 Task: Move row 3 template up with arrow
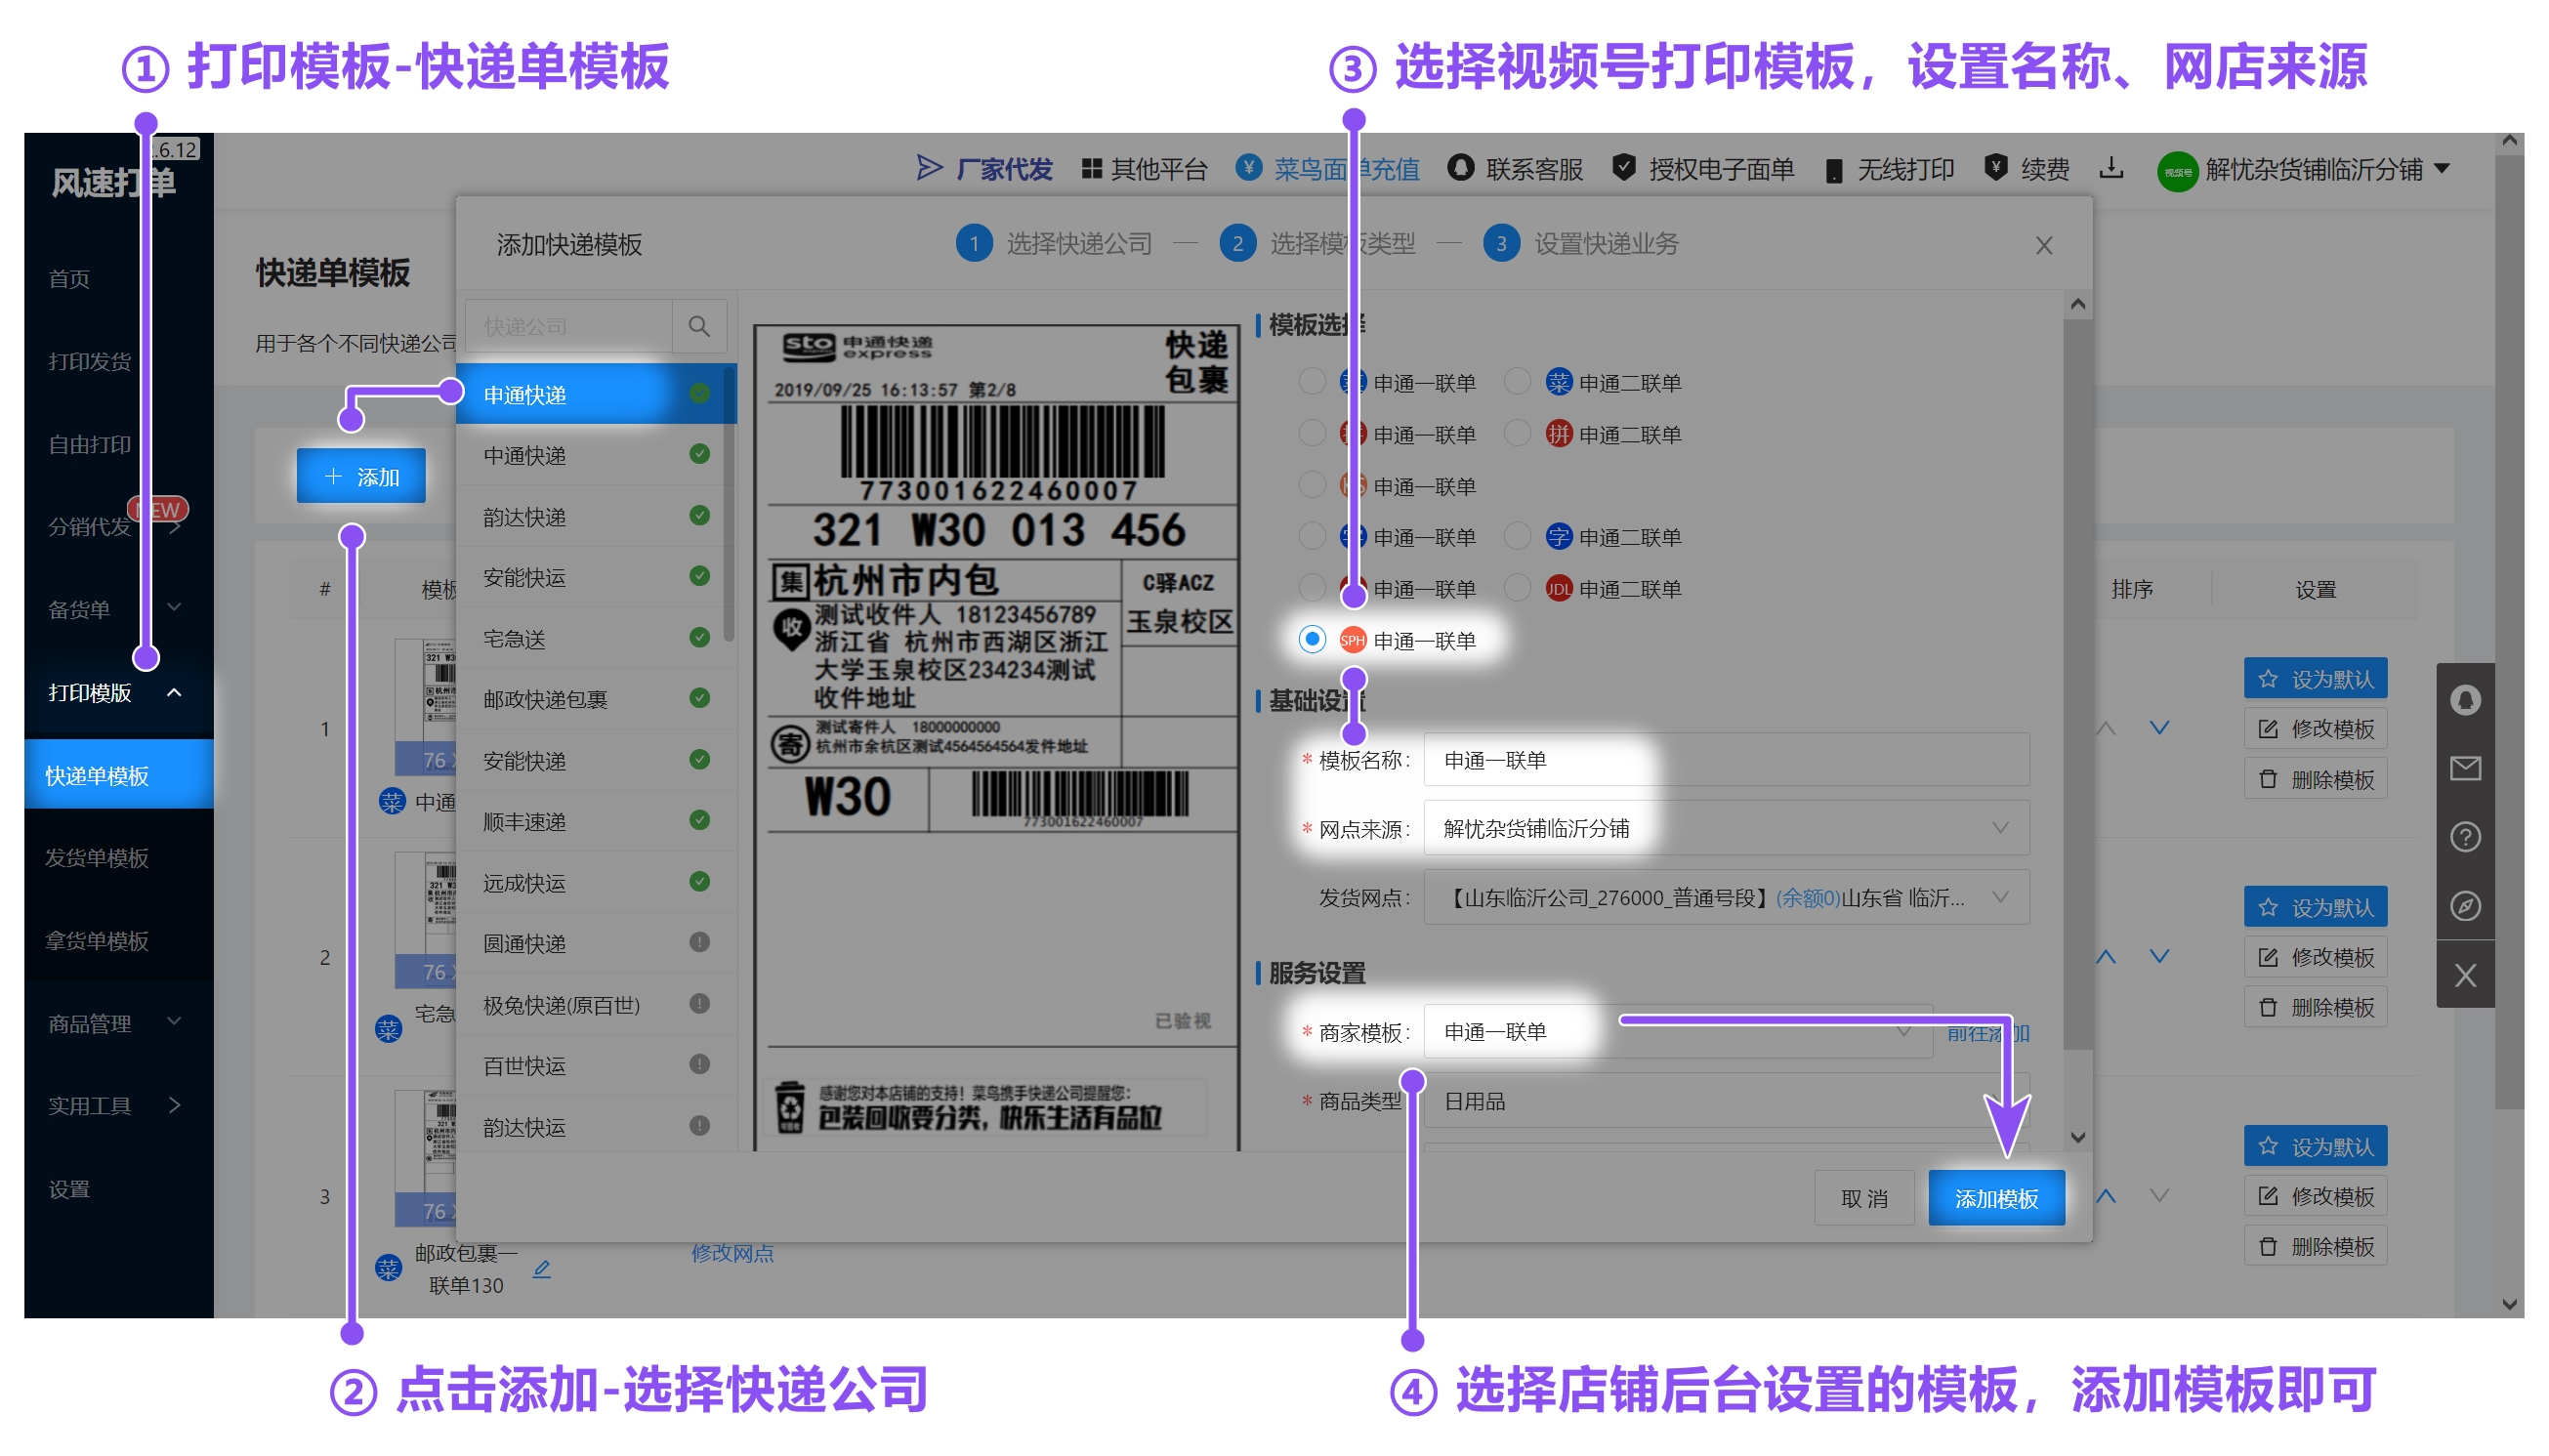pos(2105,1196)
